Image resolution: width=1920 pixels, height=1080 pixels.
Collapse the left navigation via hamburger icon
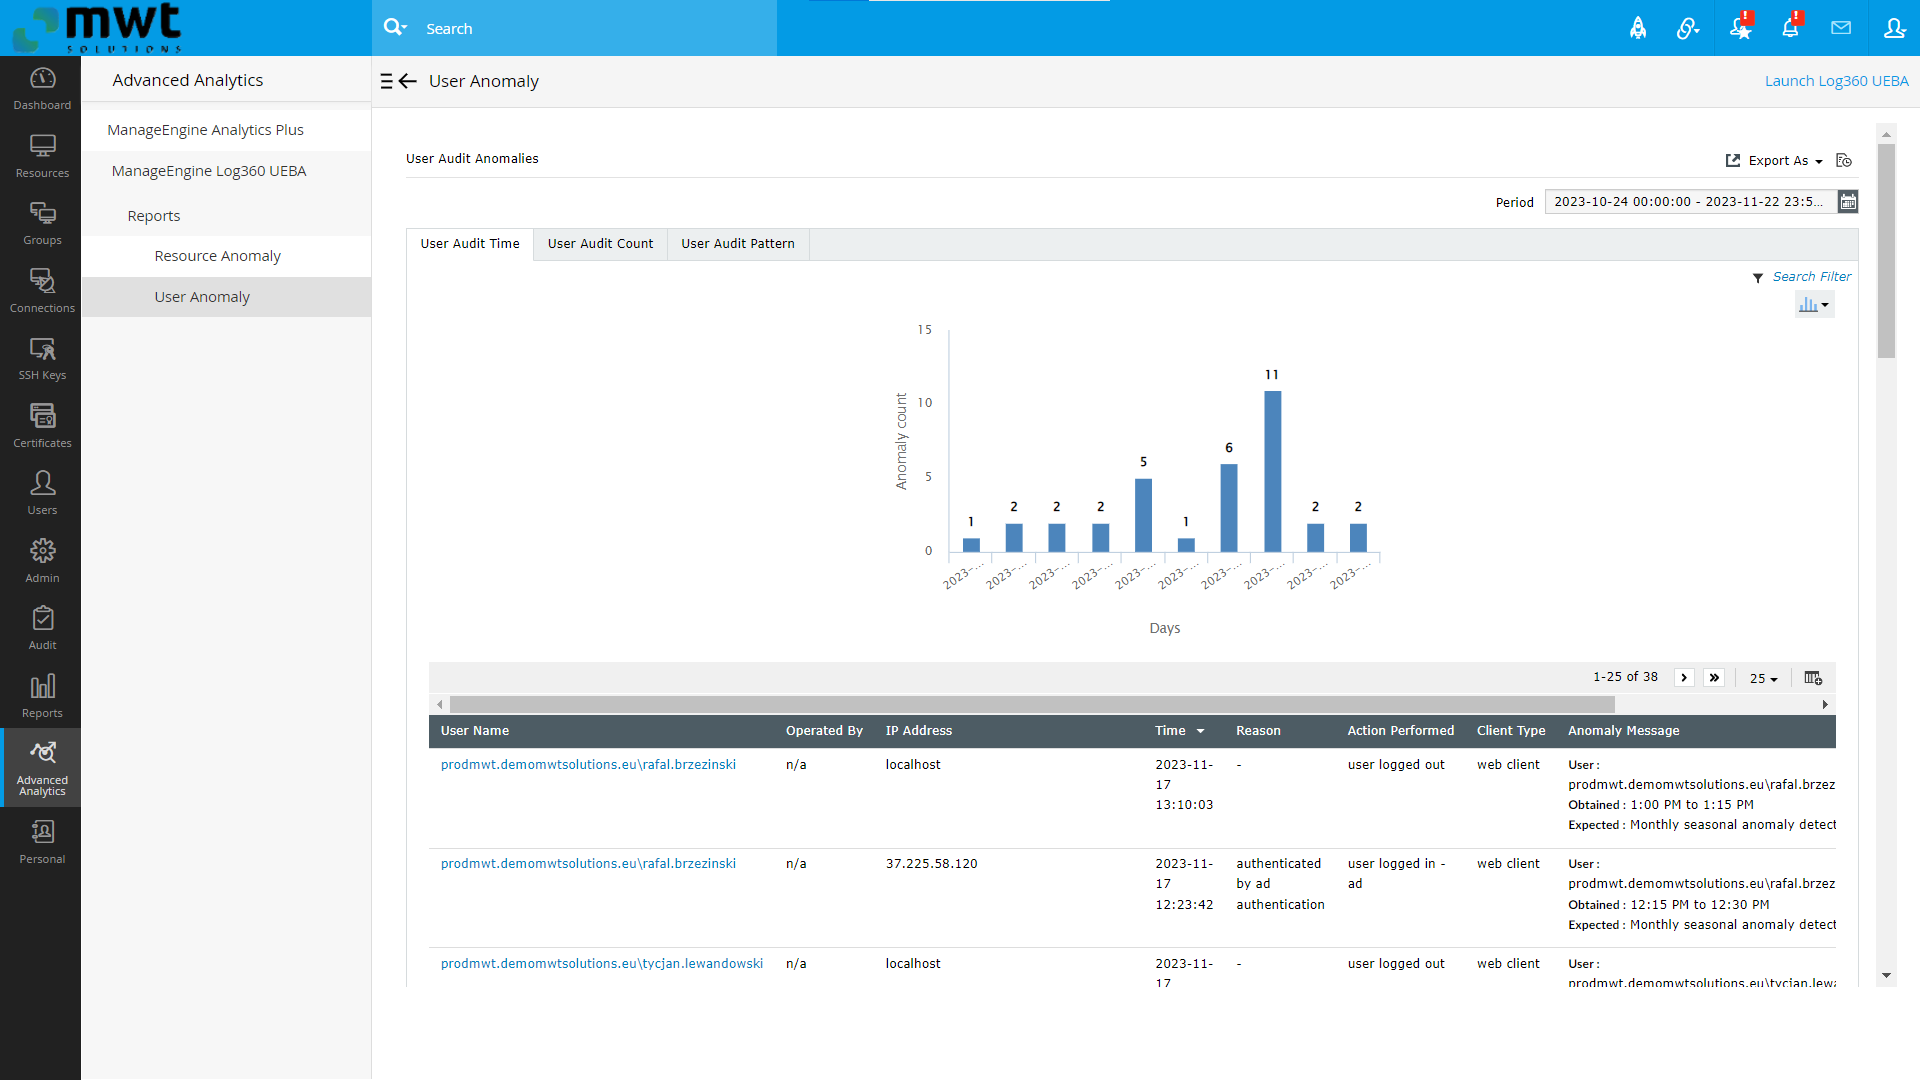387,81
